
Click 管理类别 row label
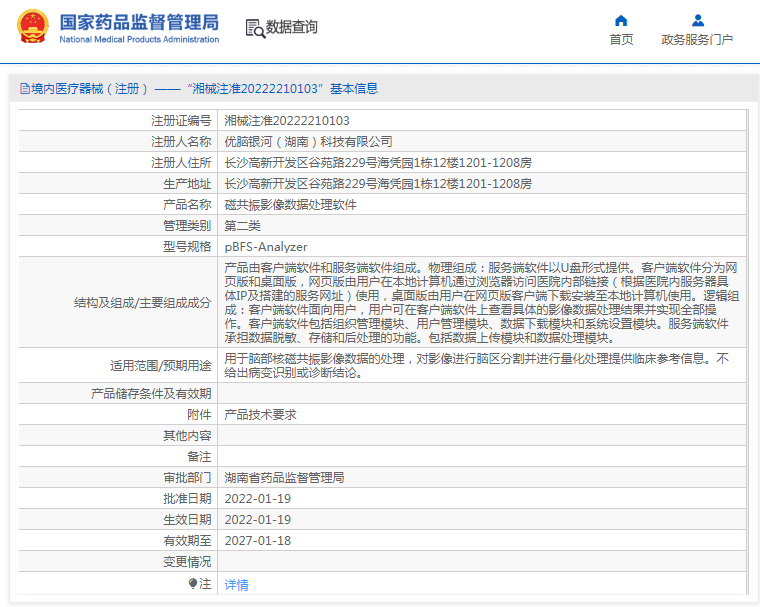pos(187,225)
